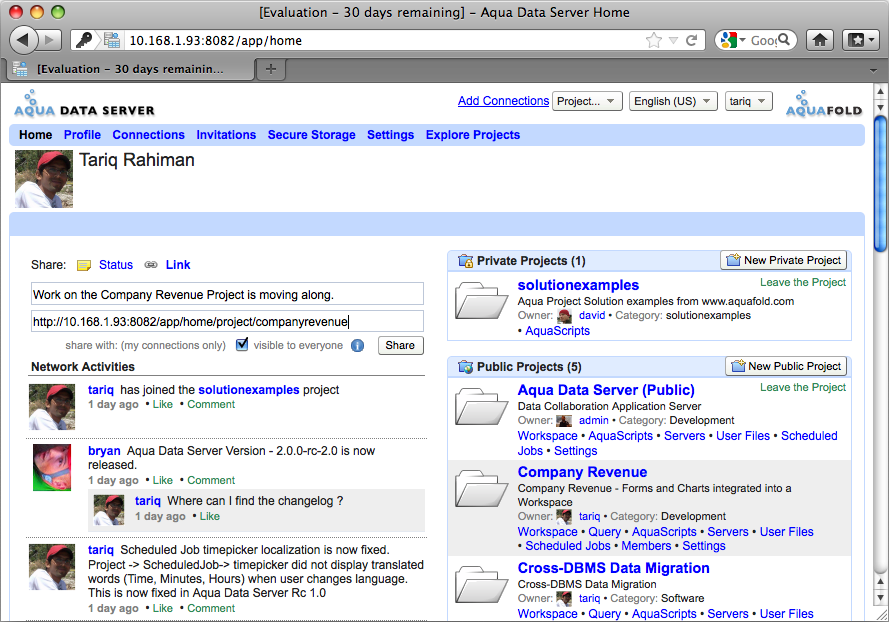This screenshot has height=622, width=889.
Task: Click the Aquafold logo
Action: [824, 104]
